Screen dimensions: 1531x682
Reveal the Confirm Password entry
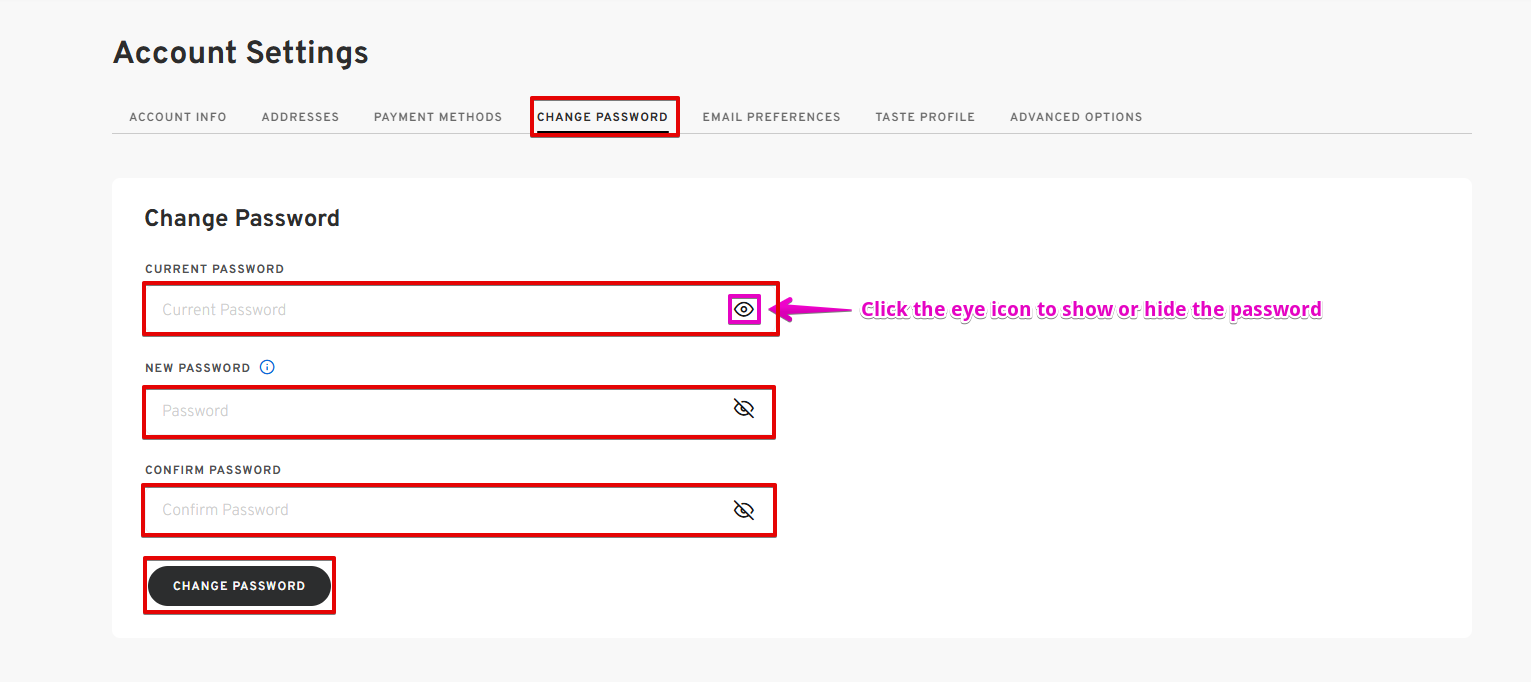tap(743, 510)
